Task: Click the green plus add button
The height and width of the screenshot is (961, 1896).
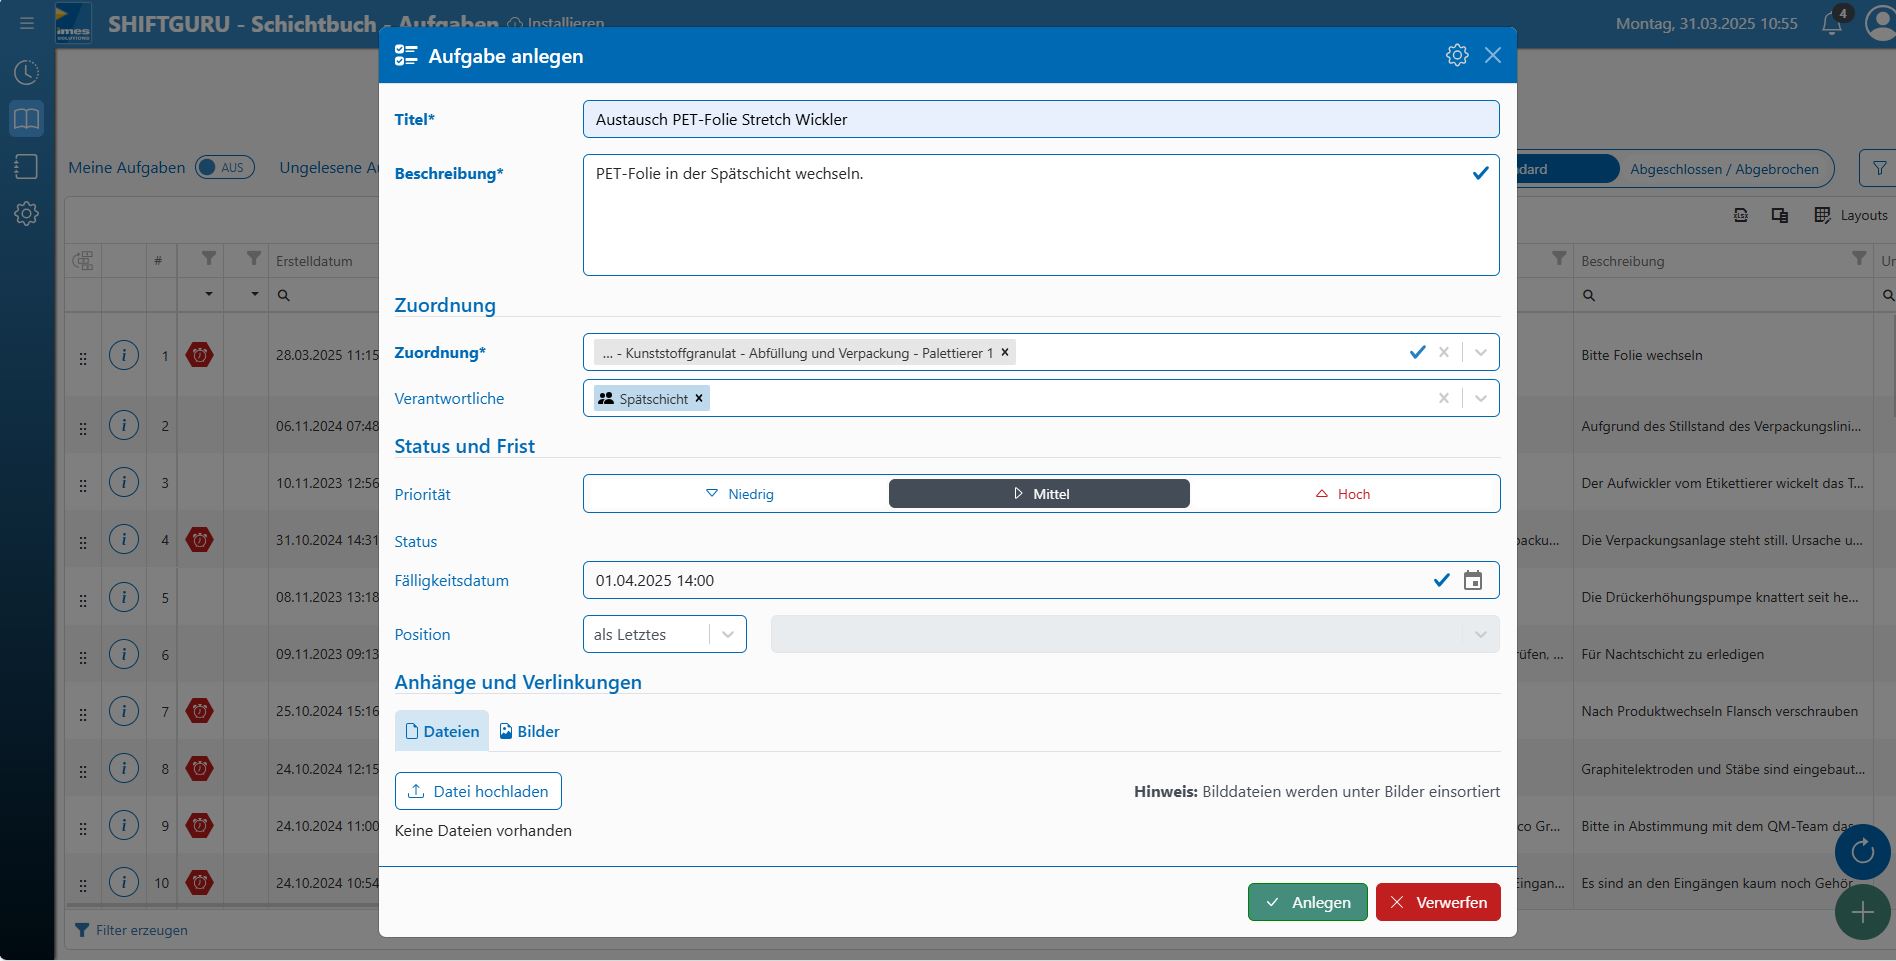Action: coord(1861,912)
